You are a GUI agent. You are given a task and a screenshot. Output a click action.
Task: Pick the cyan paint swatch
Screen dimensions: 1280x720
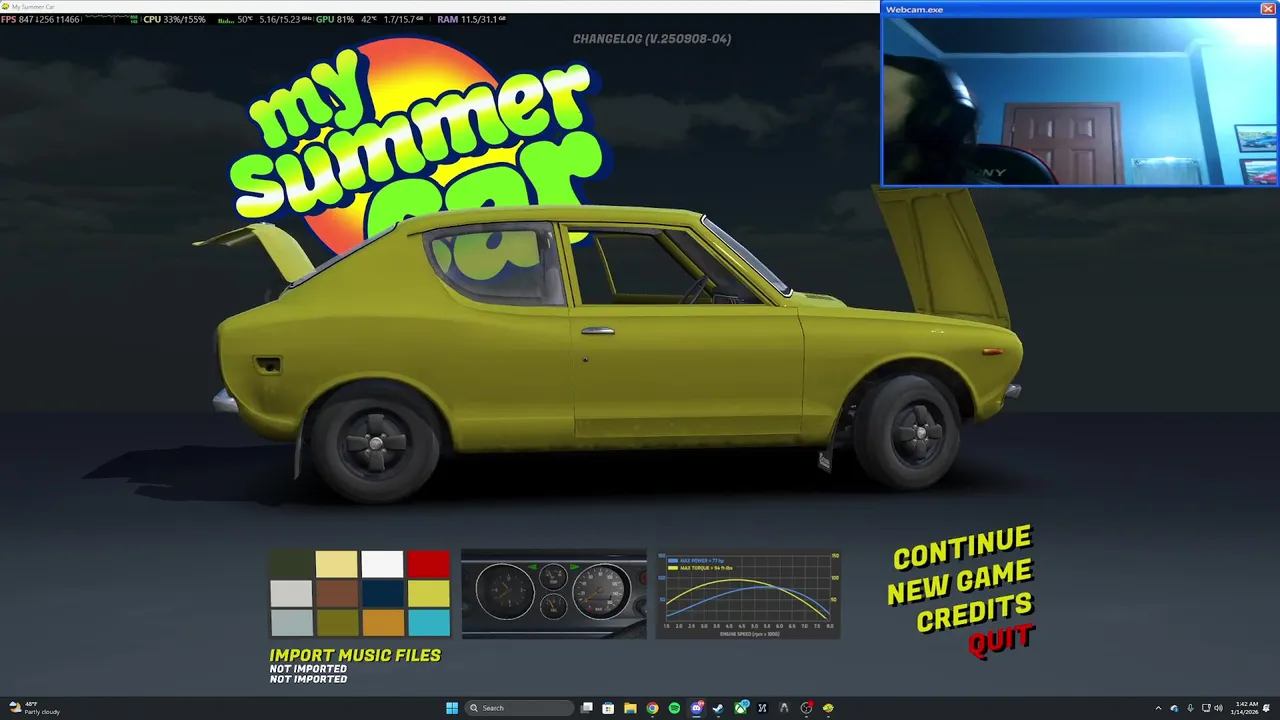click(x=428, y=623)
